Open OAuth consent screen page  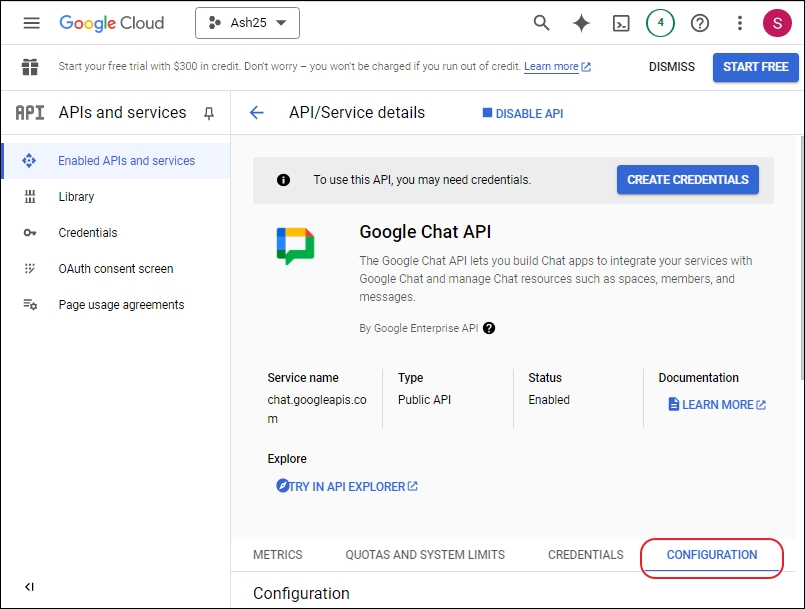point(117,269)
